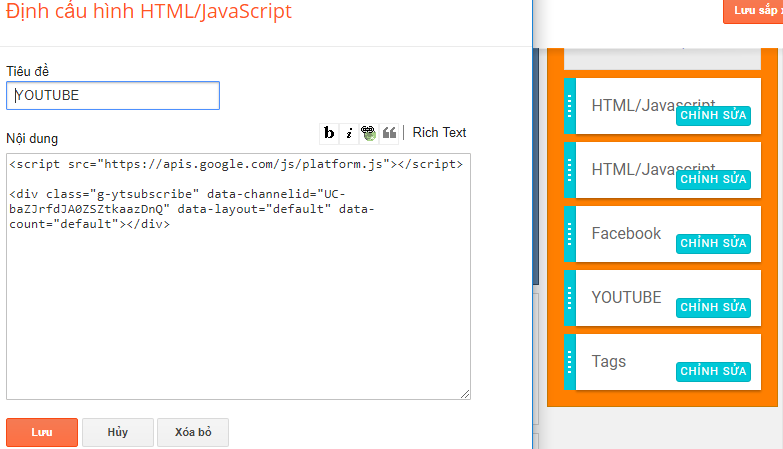
Task: Switch editor to Rich Text mode
Action: [439, 132]
